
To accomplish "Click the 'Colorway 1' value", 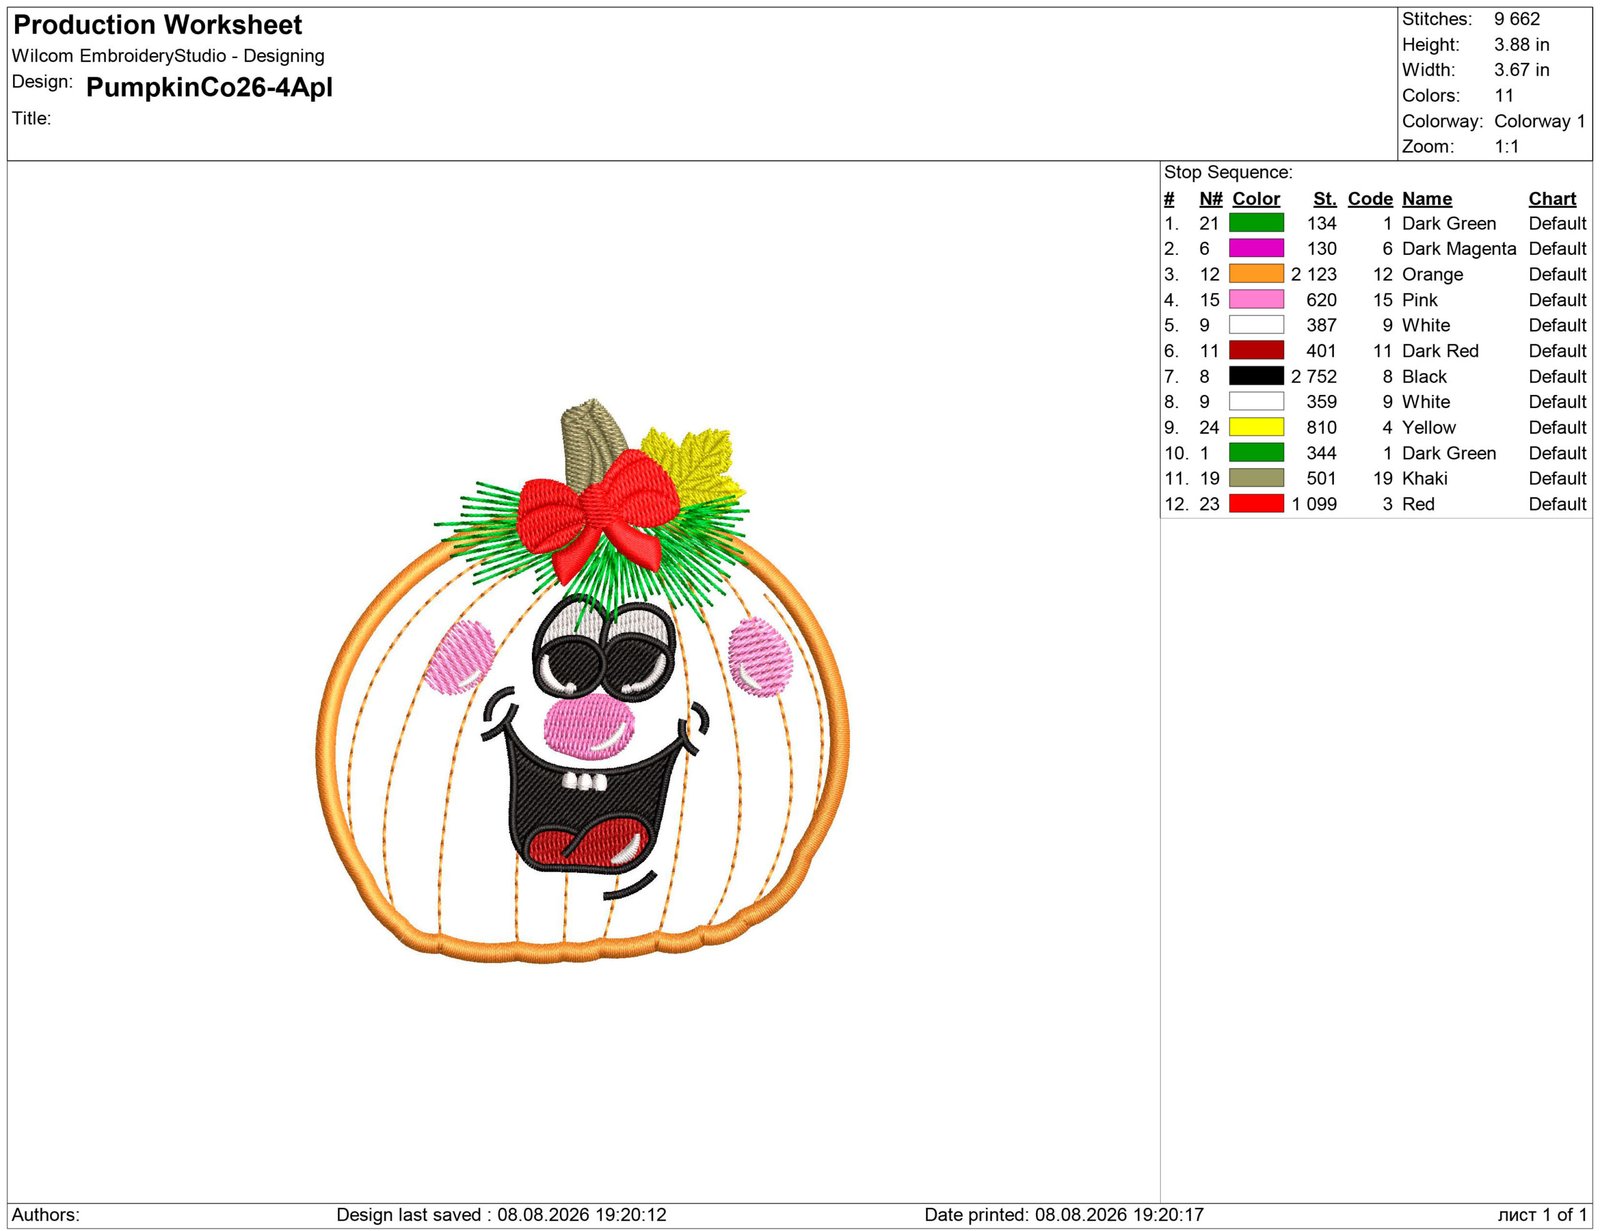I will pos(1540,121).
